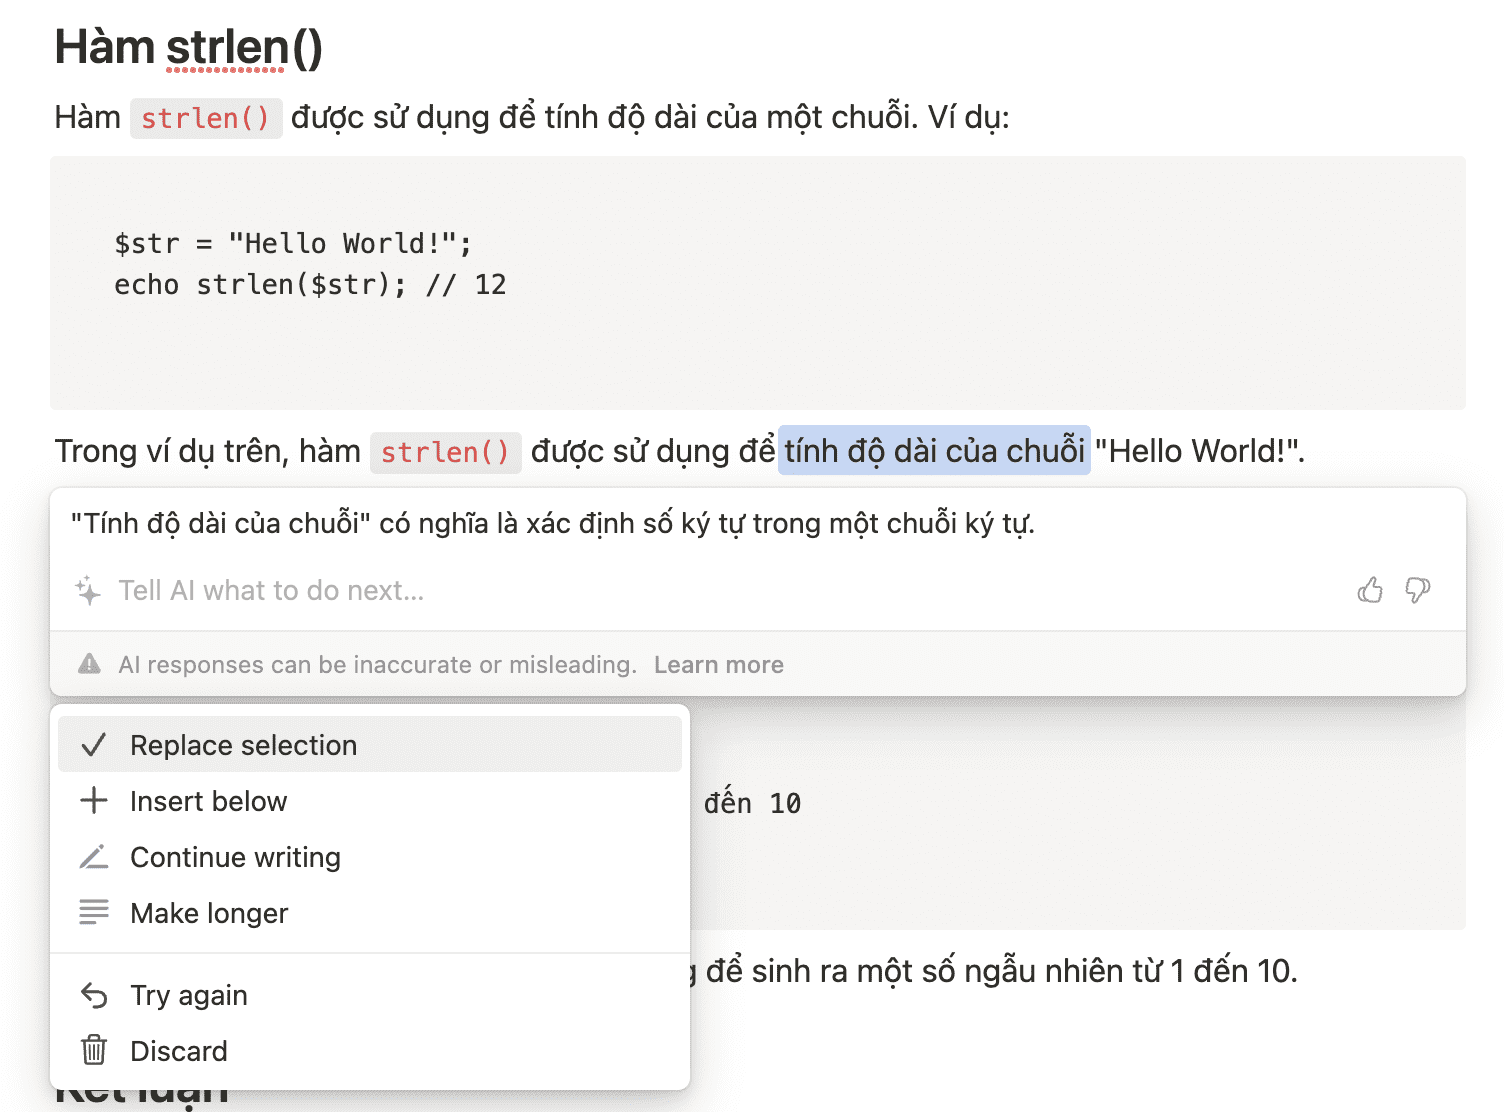Click the highlighted text 'tính độ dài của chuỗi'
The height and width of the screenshot is (1112, 1504).
tap(934, 451)
